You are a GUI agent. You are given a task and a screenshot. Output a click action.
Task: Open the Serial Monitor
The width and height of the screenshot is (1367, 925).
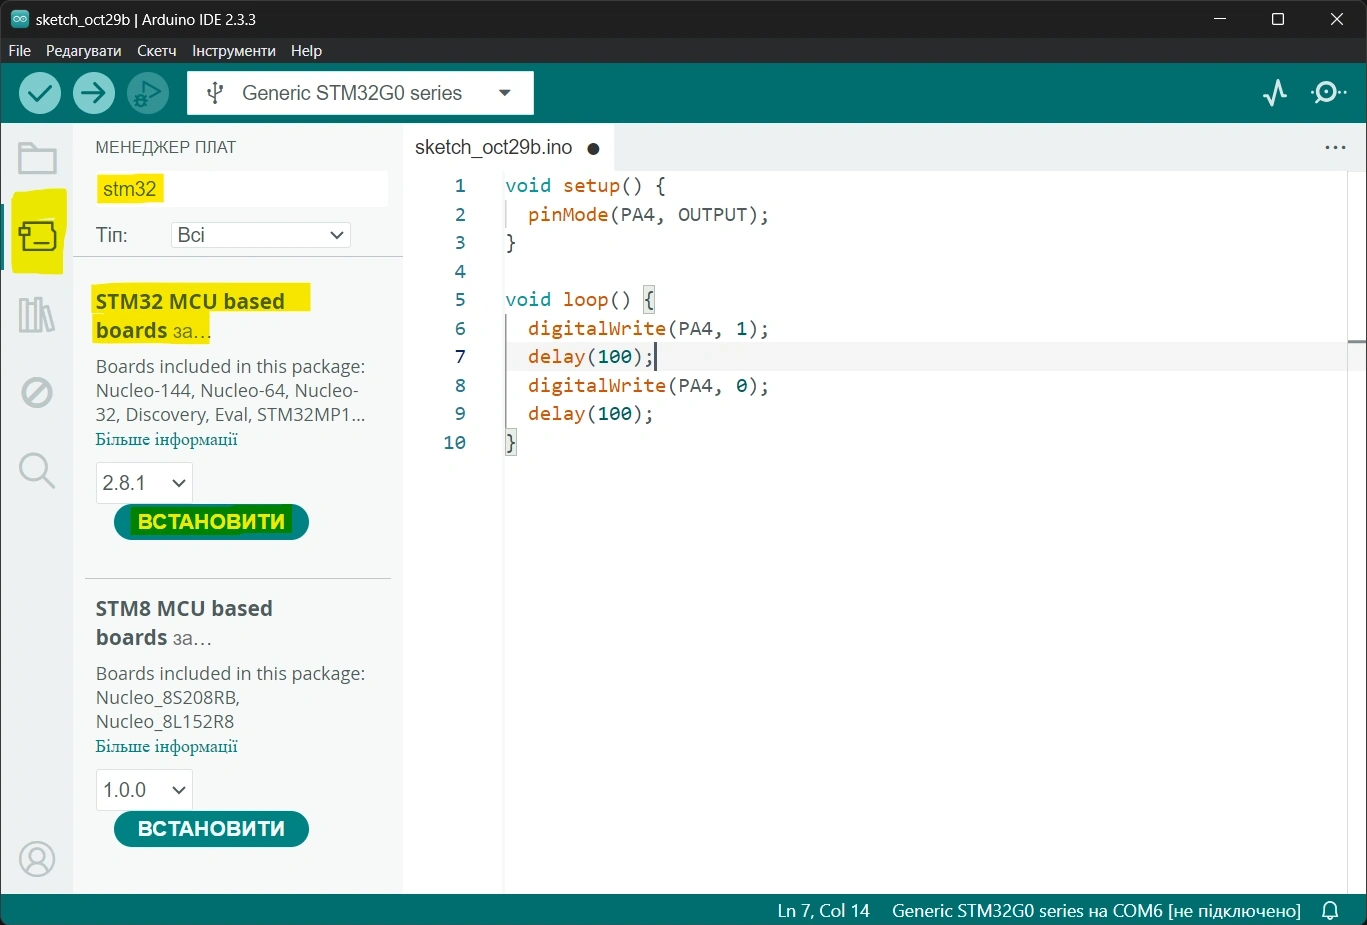(1328, 93)
